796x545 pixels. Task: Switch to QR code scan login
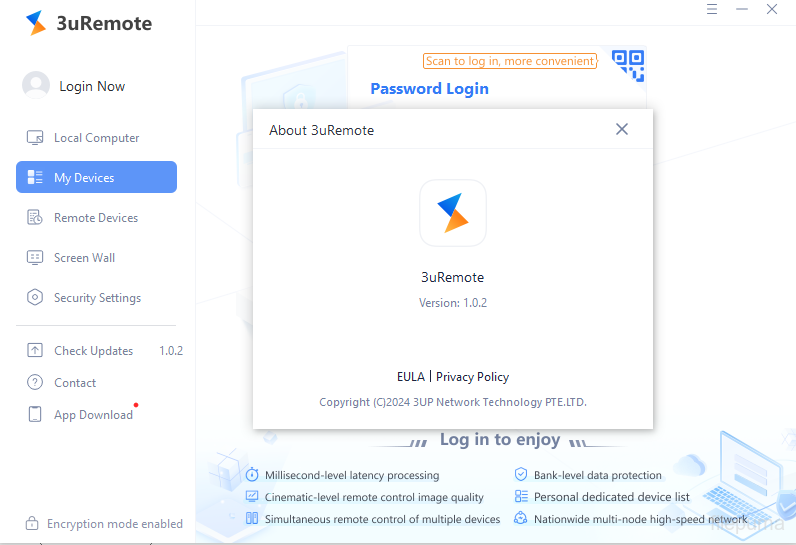629,65
